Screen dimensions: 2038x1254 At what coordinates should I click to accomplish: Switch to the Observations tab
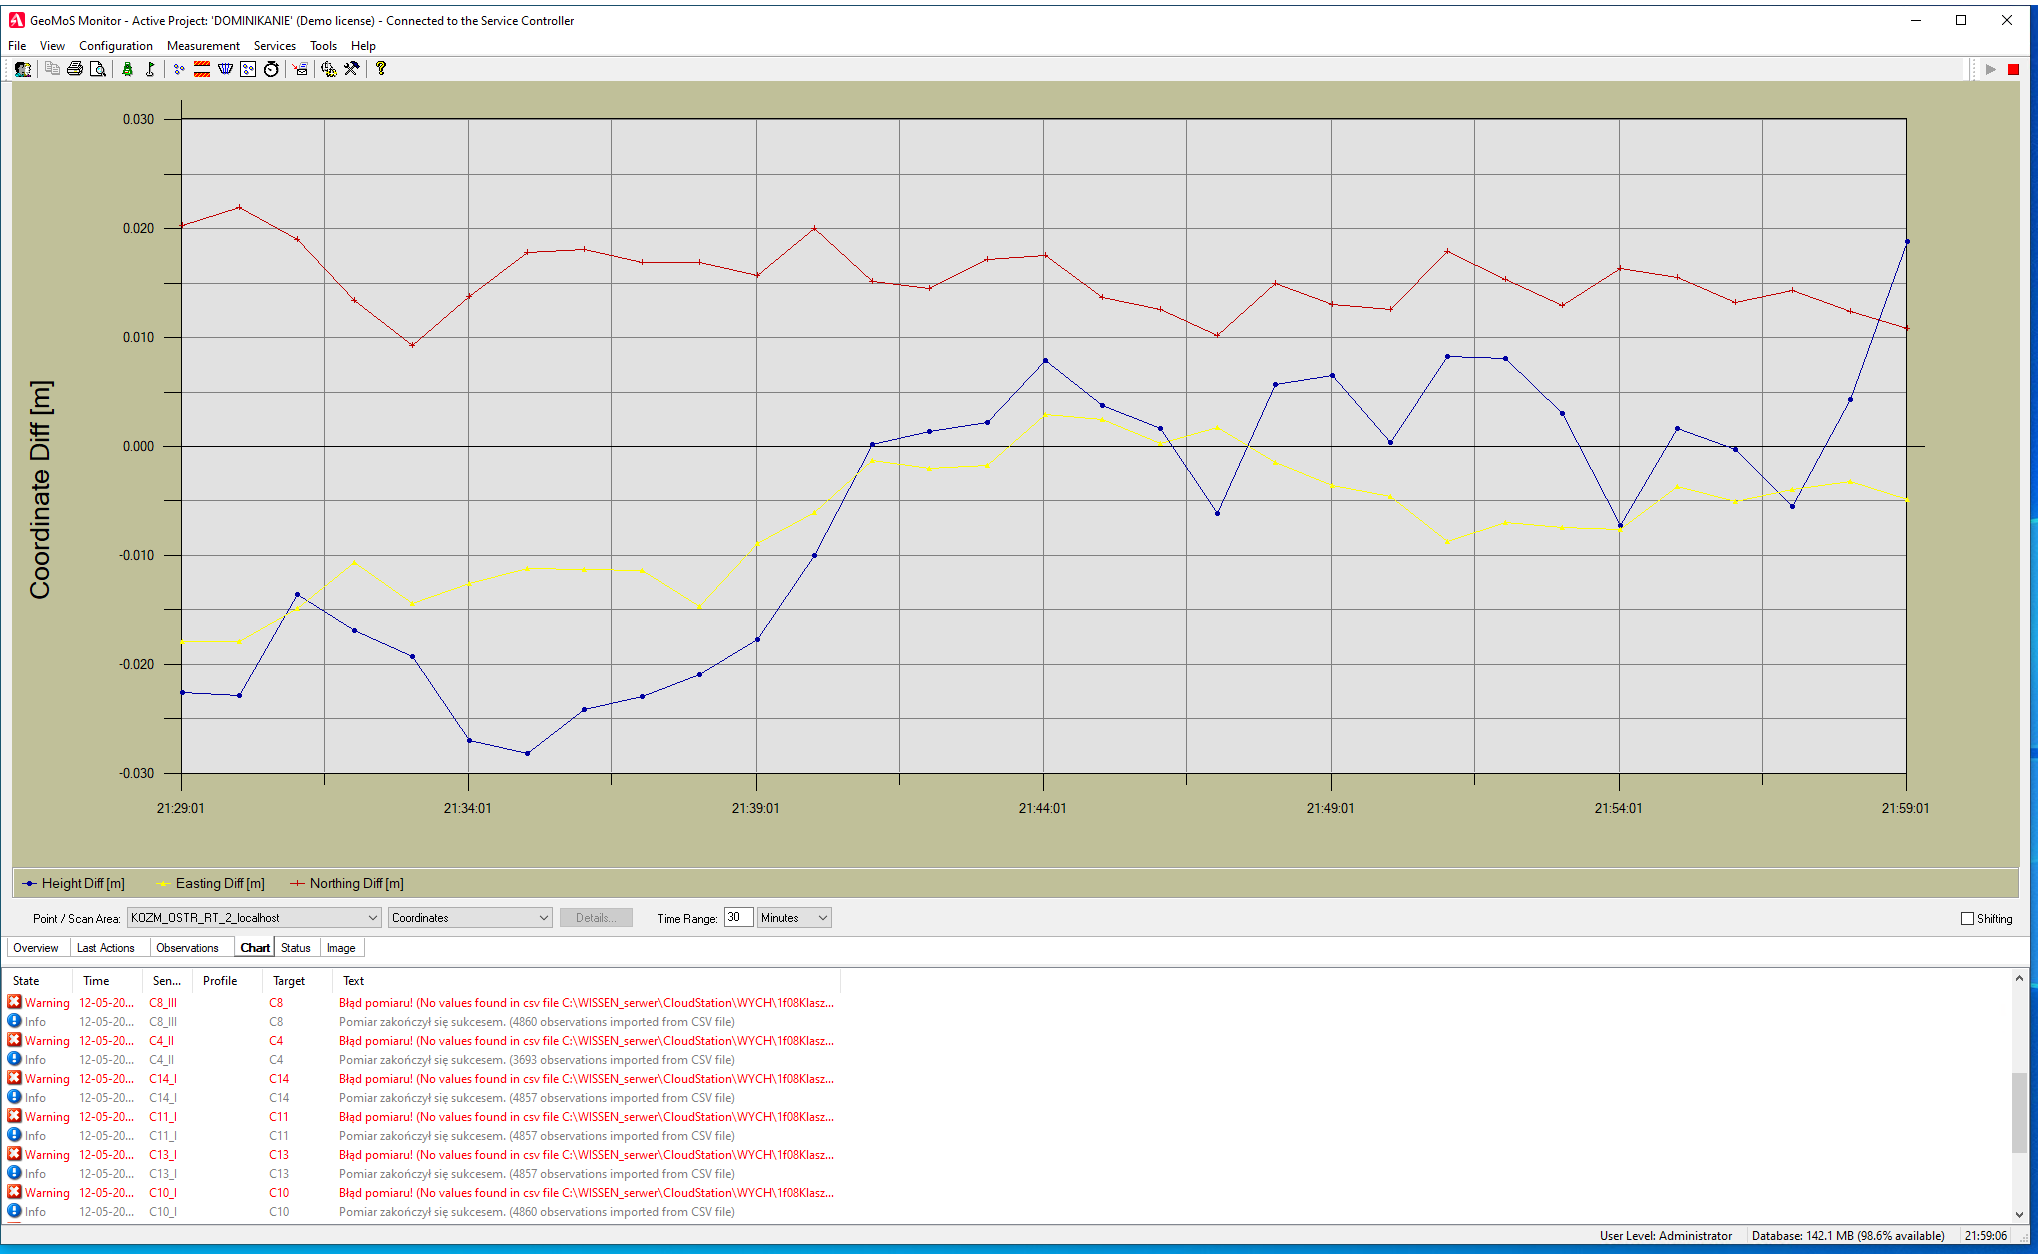pyautogui.click(x=187, y=948)
